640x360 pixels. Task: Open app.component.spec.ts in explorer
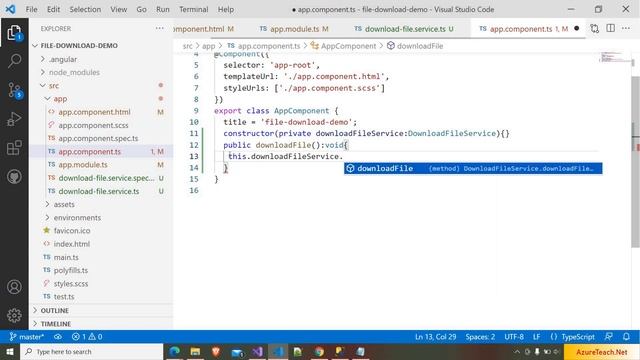click(x=98, y=138)
